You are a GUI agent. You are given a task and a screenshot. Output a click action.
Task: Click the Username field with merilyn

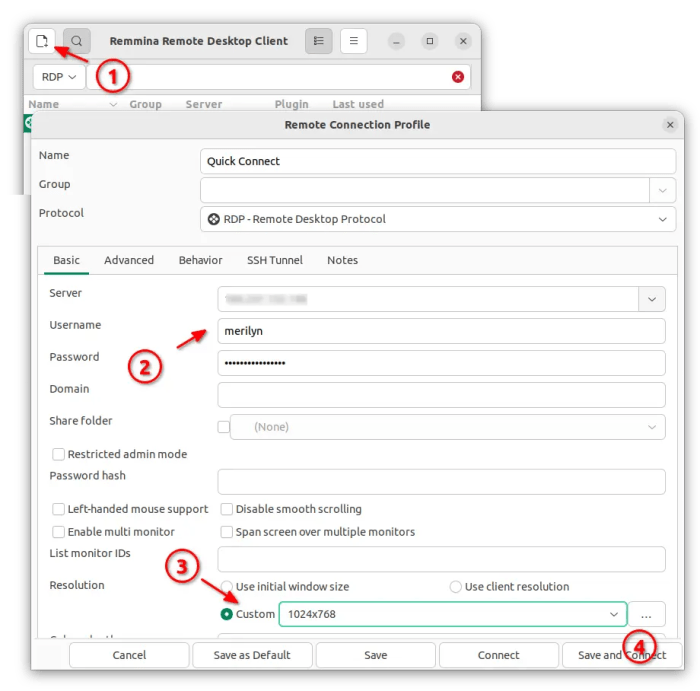click(442, 331)
